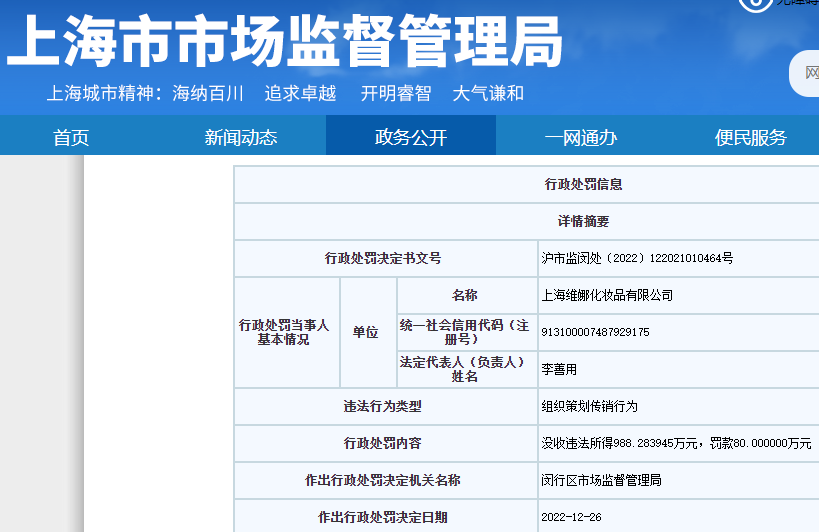Click the 行政处罚决定书文号 row label
Viewport: 819px width, 532px height.
tap(383, 258)
